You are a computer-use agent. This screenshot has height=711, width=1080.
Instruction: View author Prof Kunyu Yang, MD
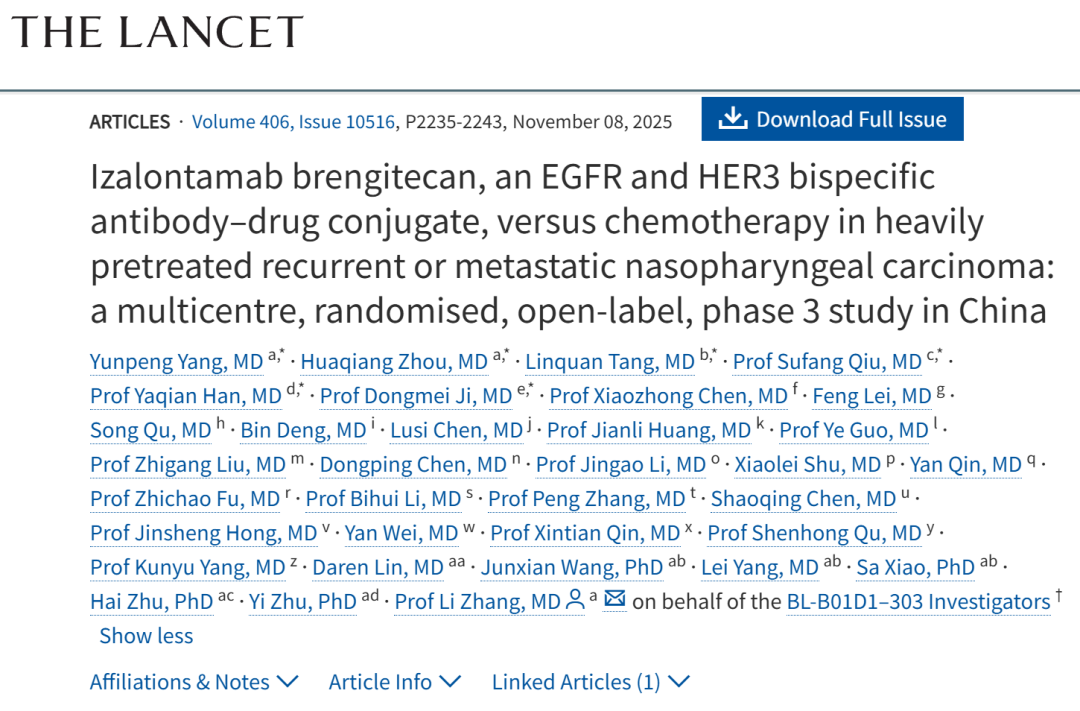pos(187,568)
